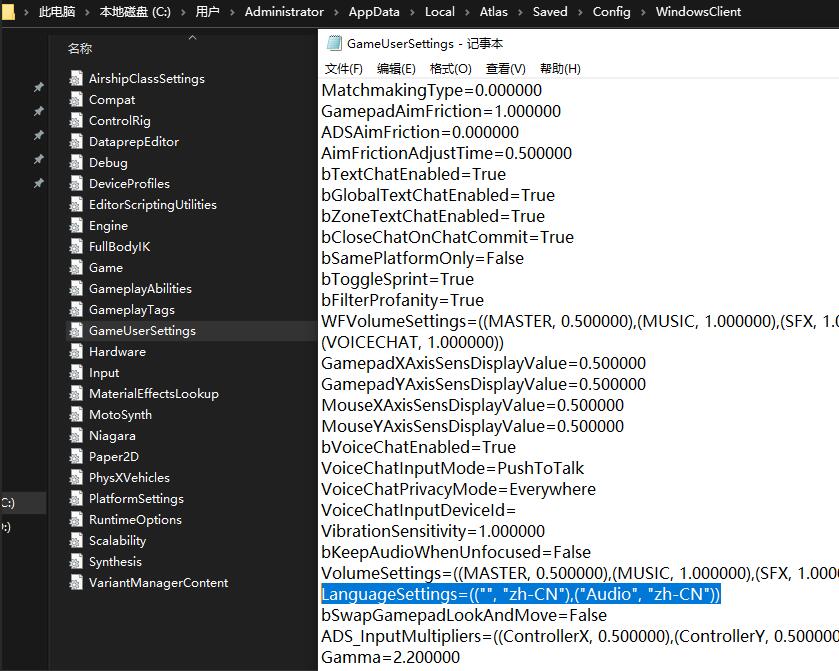Click the DeviceProfiles file icon
Viewport: 839px width, 671px height.
(x=76, y=184)
